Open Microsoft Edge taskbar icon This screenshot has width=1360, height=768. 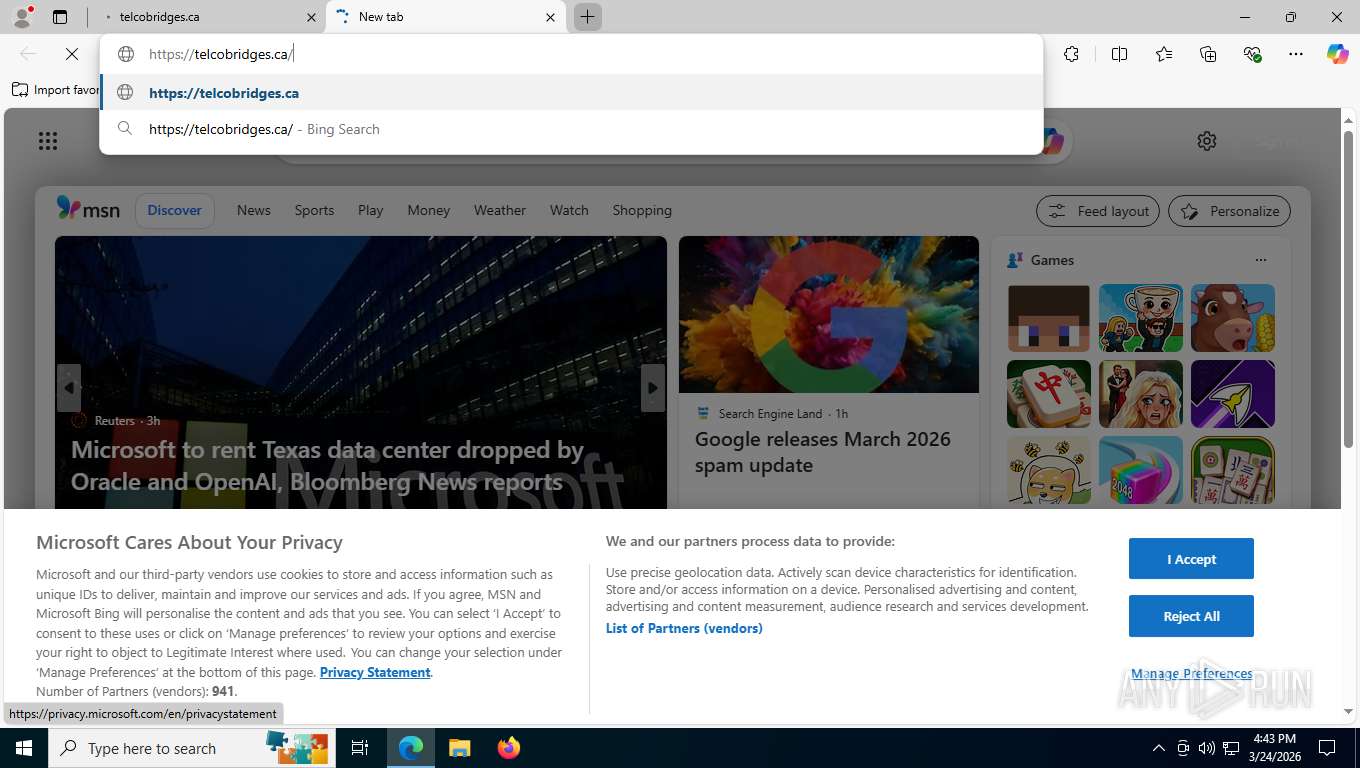[411, 748]
